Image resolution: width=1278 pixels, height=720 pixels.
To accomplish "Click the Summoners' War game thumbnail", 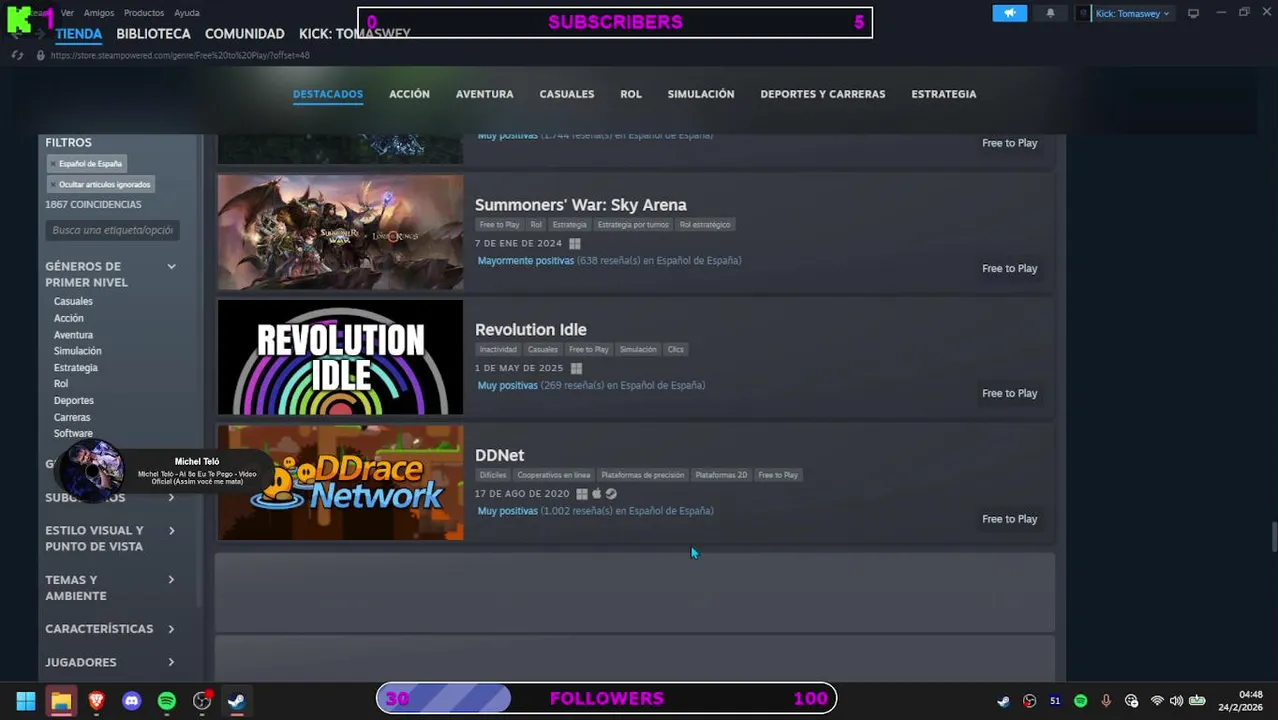I will pos(340,232).
